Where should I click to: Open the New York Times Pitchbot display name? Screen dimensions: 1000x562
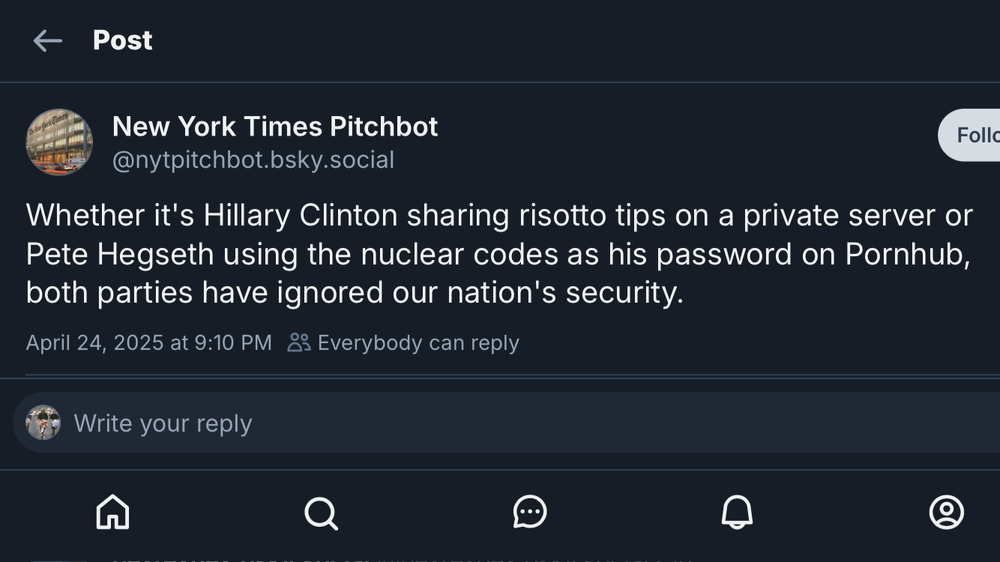[x=275, y=126]
